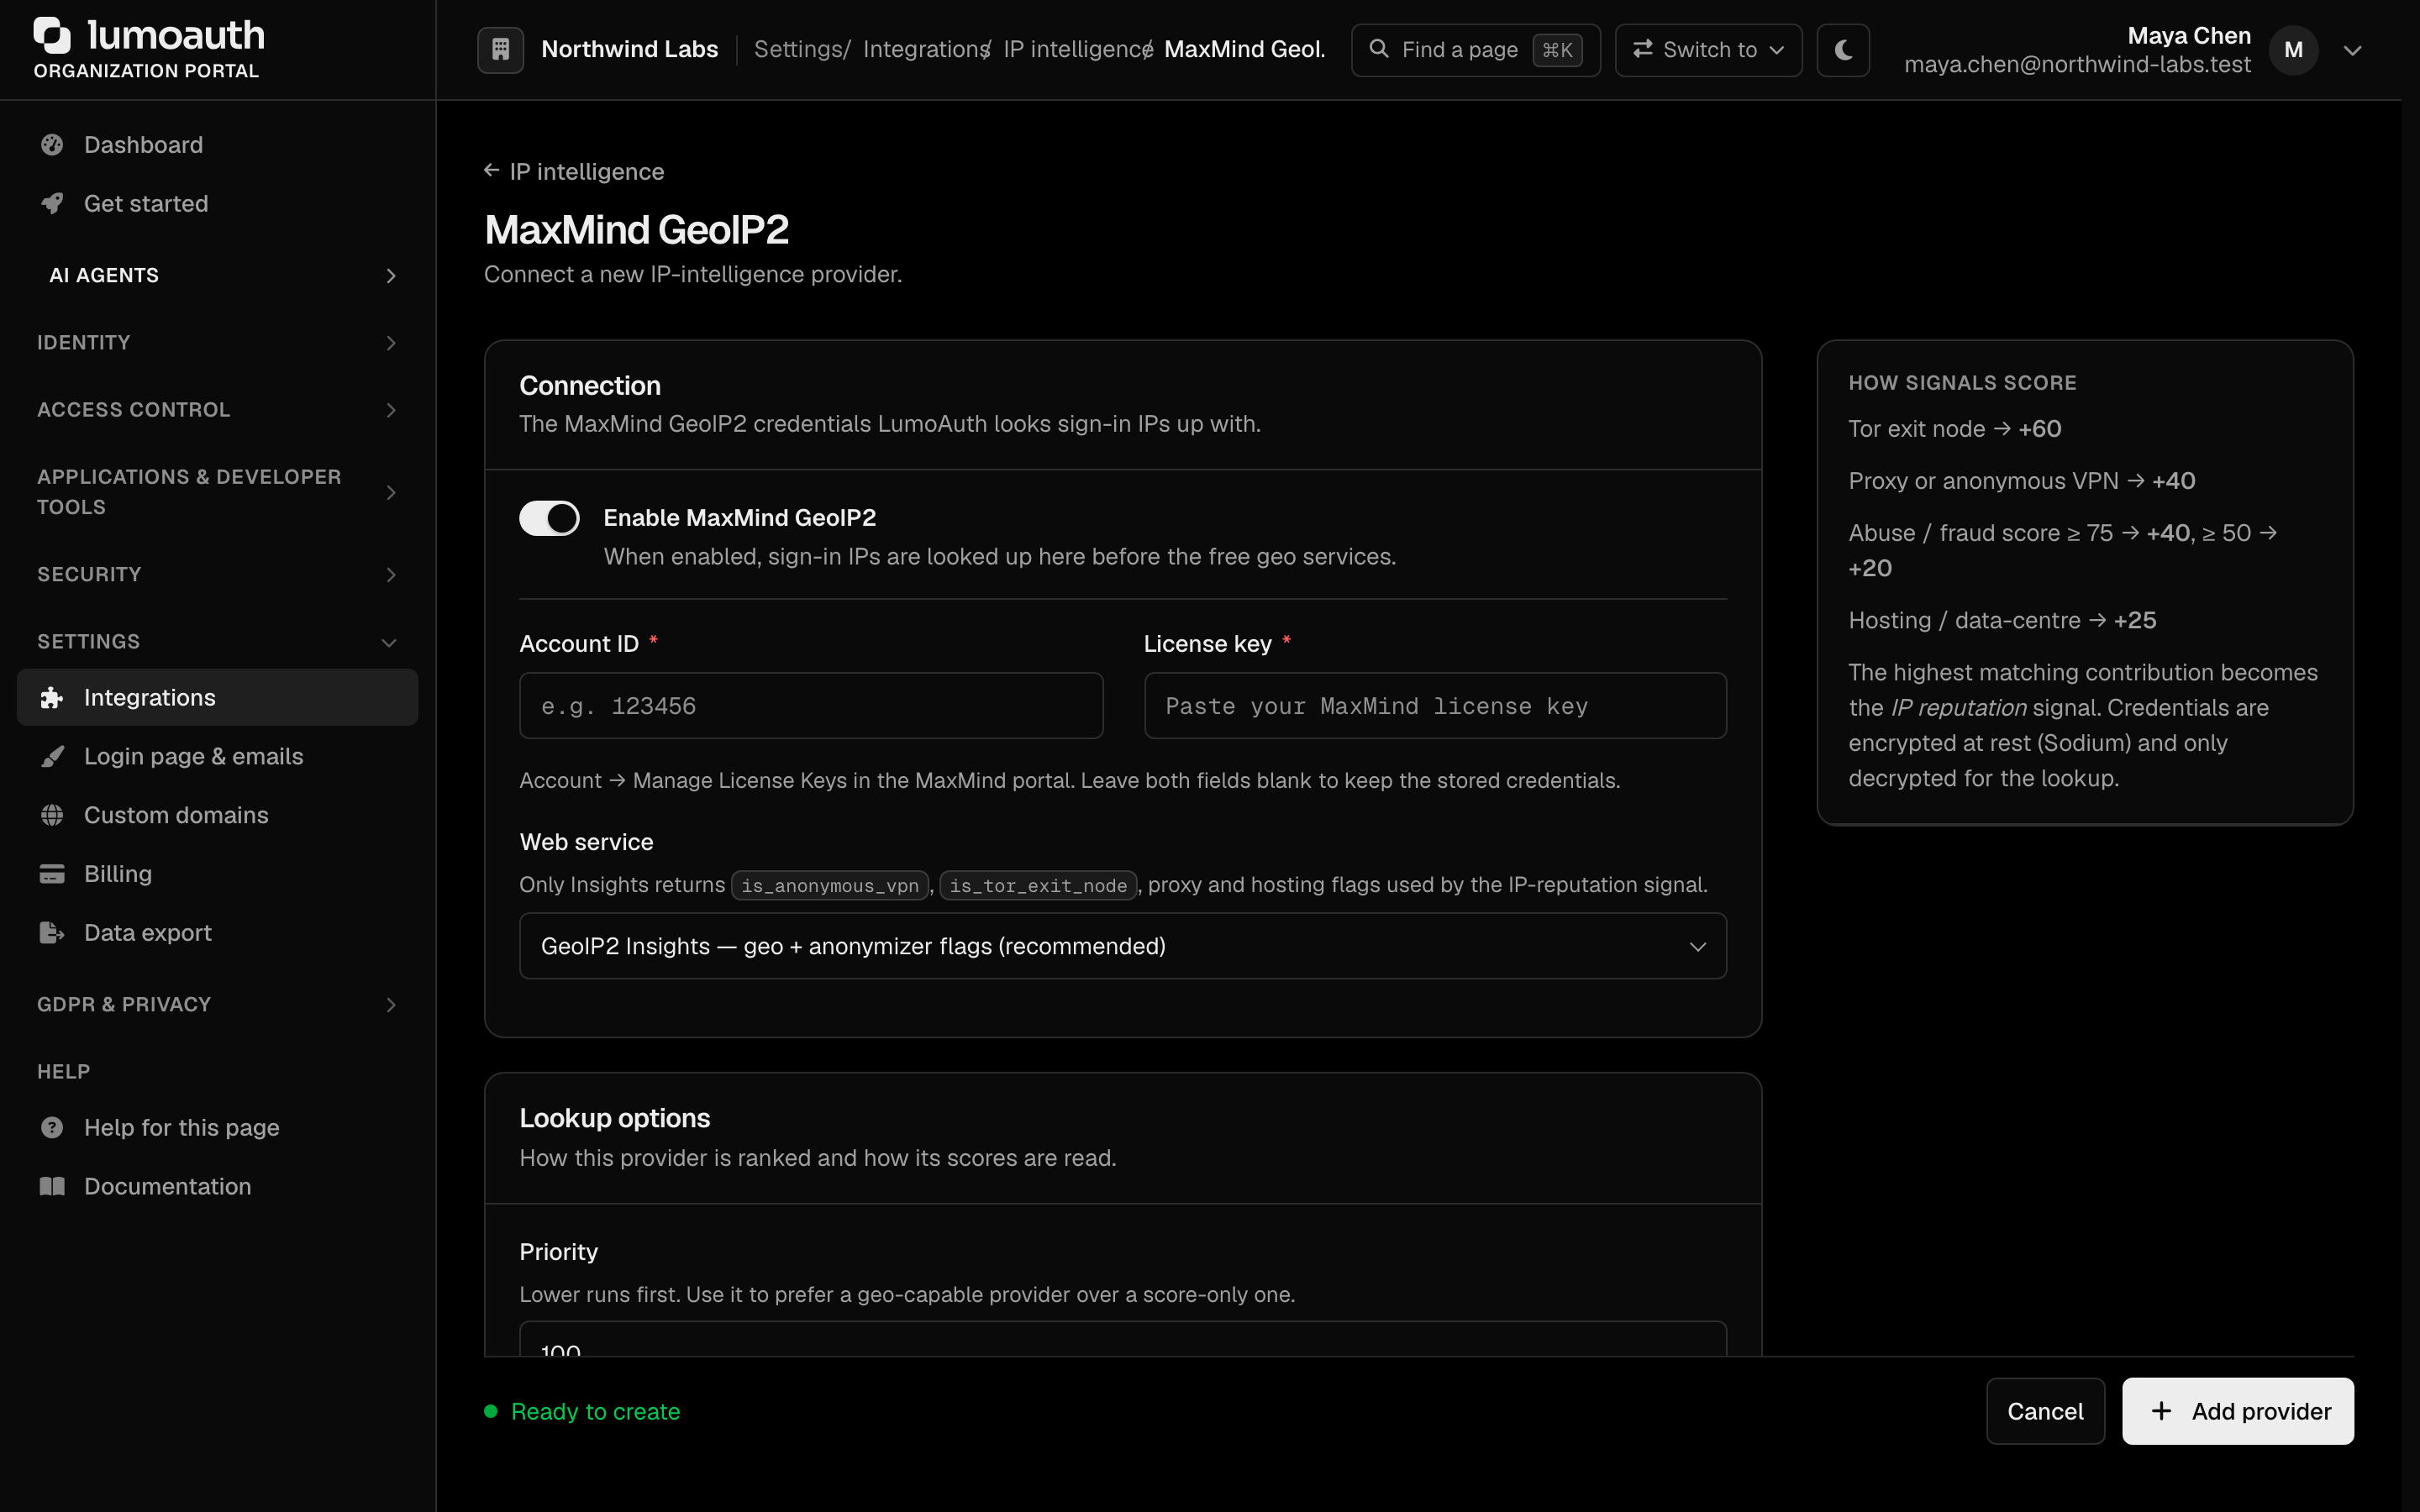Click the organization building icon
The image size is (2420, 1512).
[x=501, y=49]
